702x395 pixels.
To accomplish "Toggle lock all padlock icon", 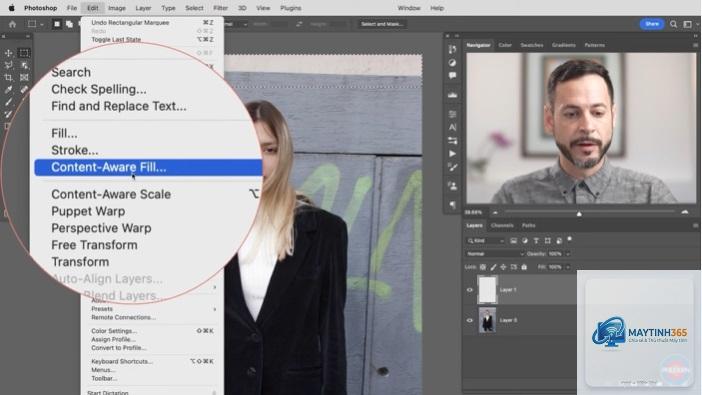I will coord(524,267).
